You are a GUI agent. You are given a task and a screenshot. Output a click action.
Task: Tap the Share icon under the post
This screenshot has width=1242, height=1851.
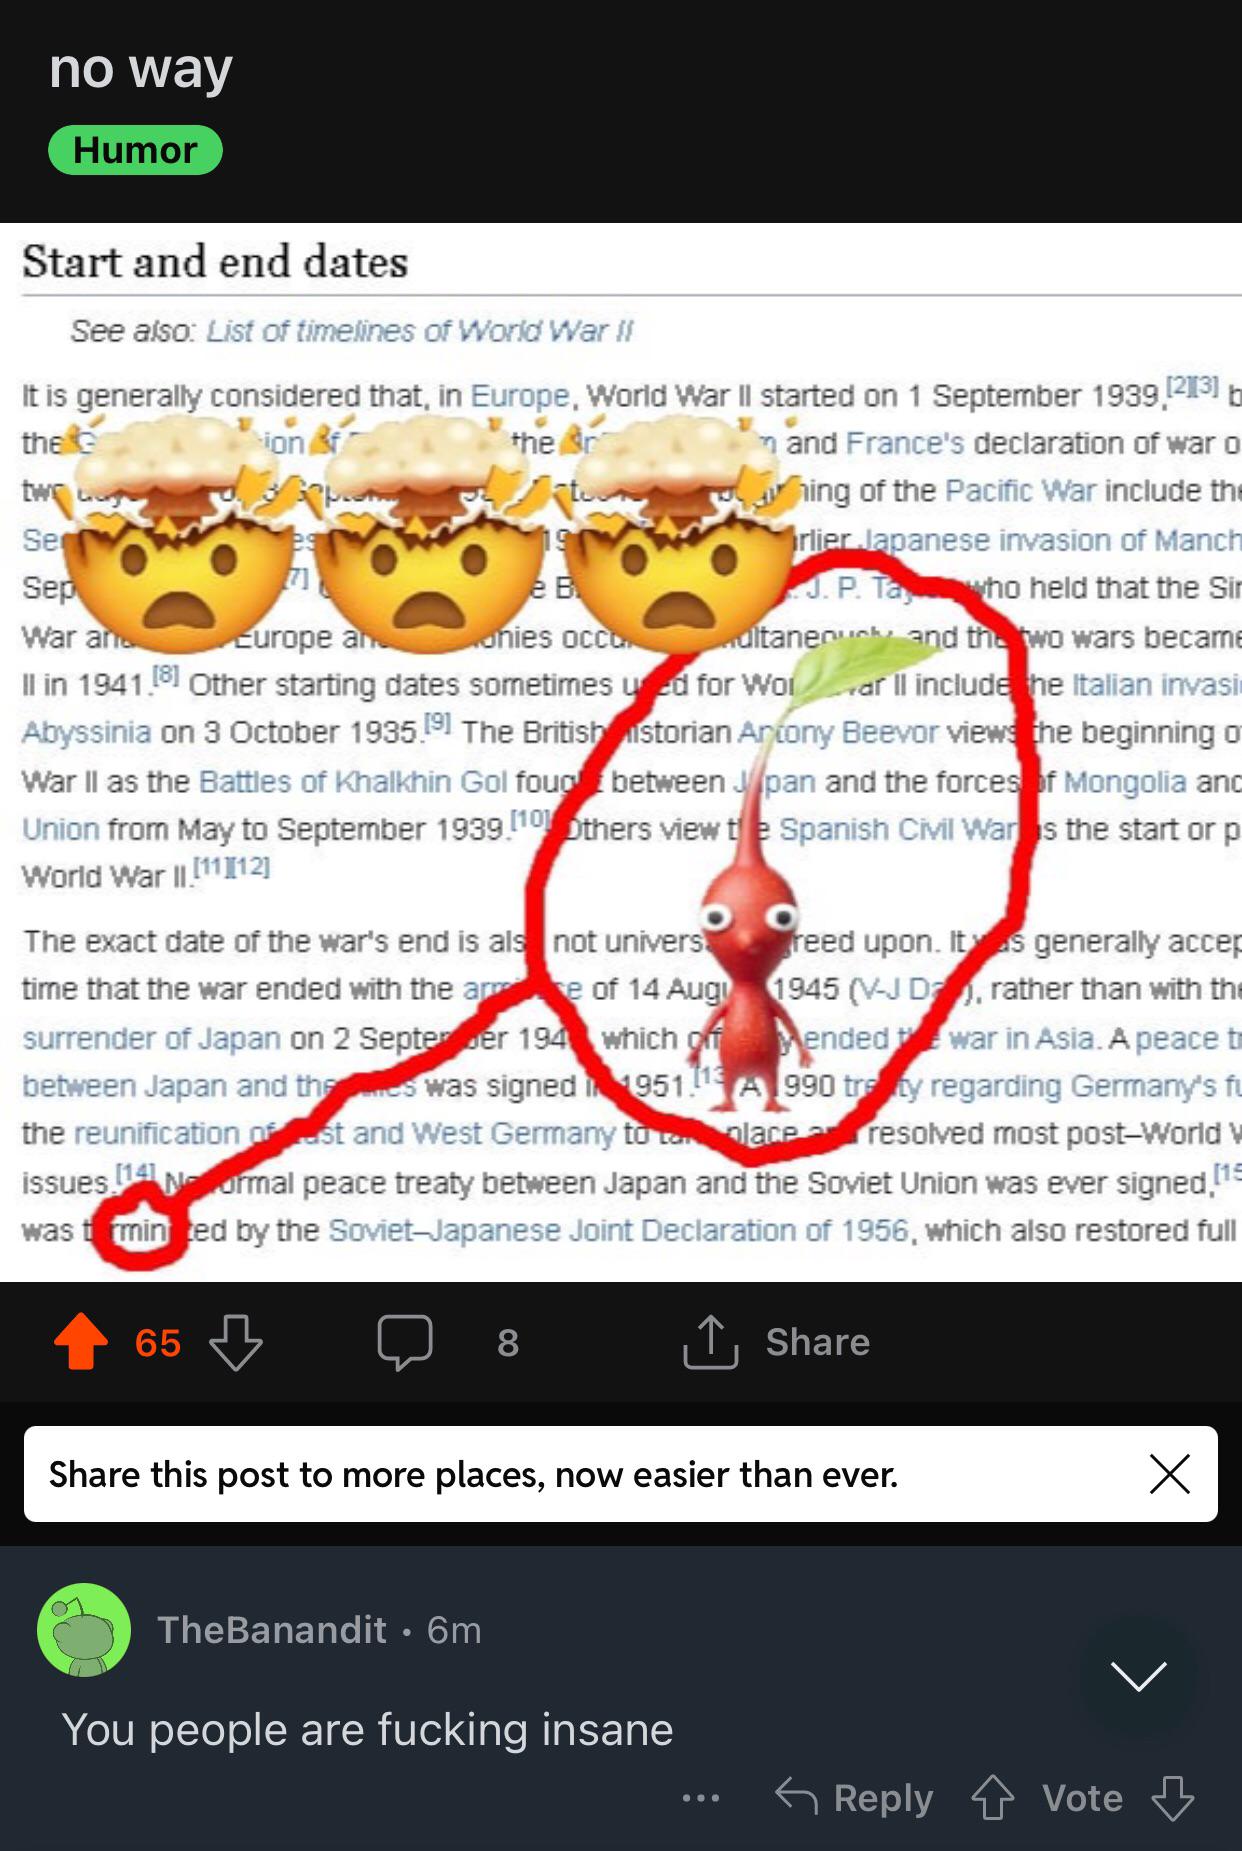pos(710,1341)
